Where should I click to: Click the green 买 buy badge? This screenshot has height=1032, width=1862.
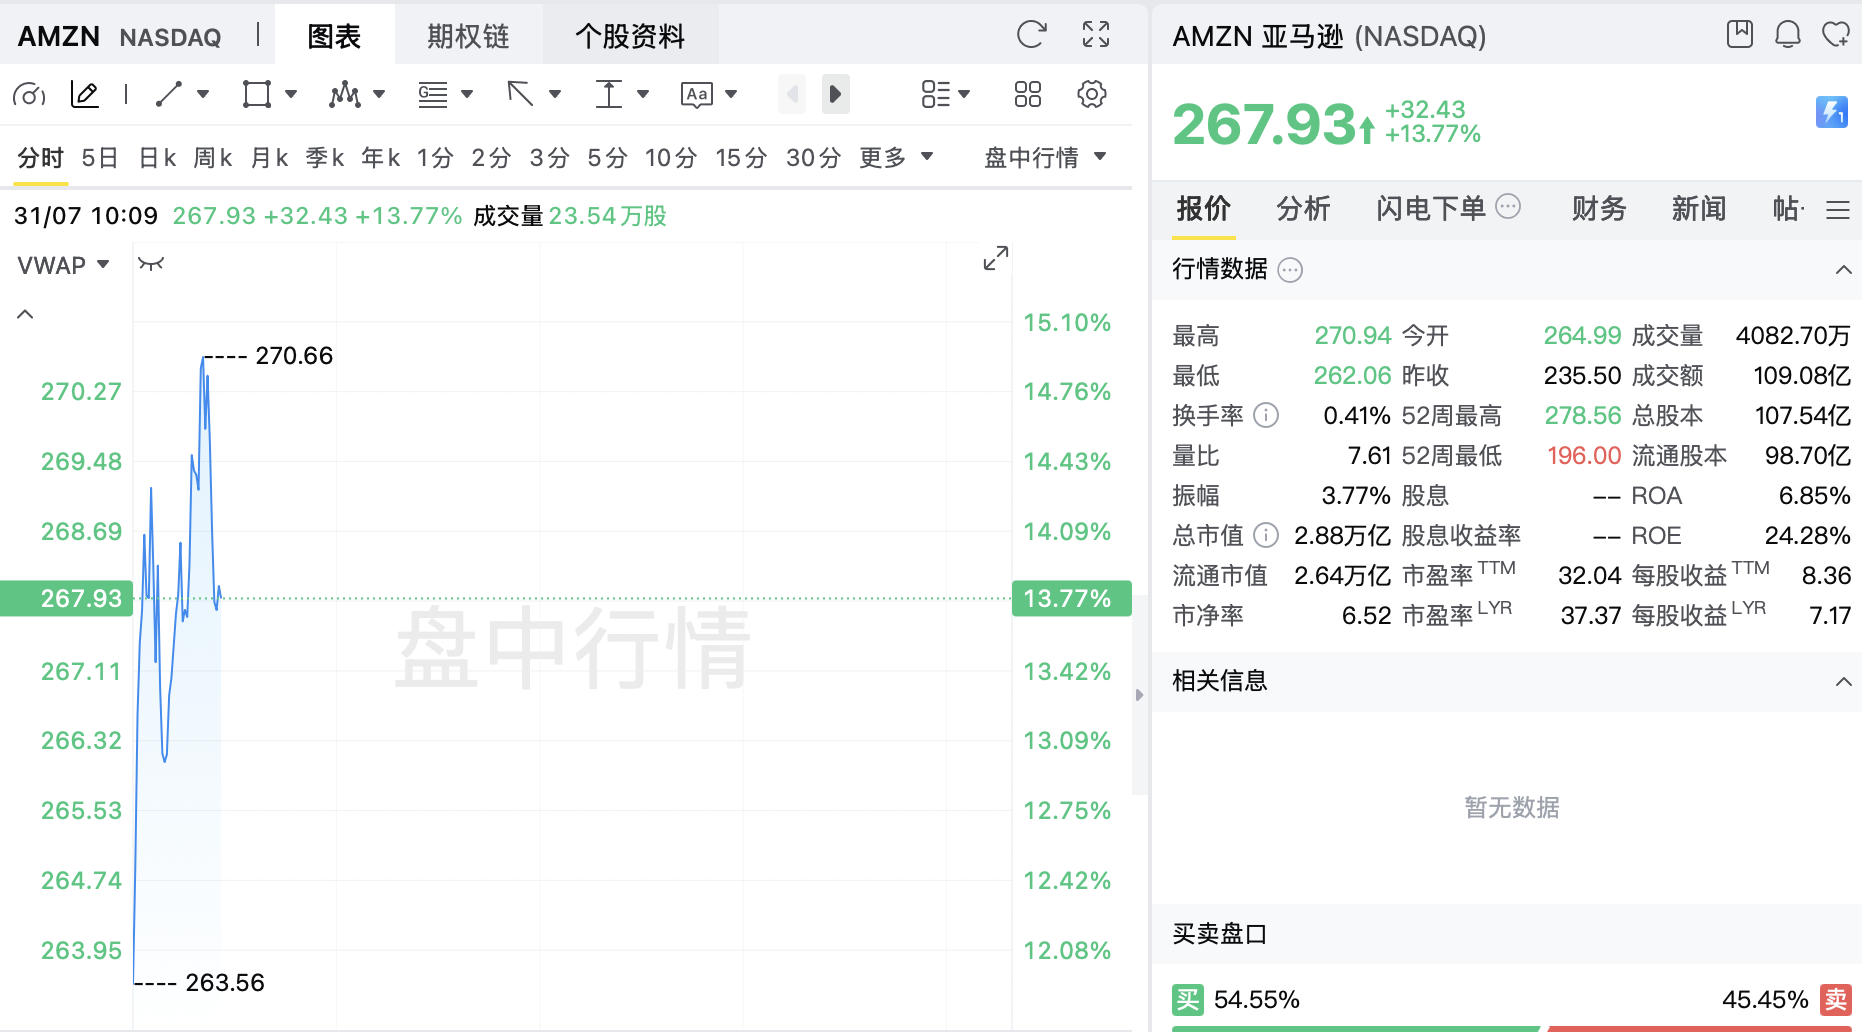point(1188,999)
